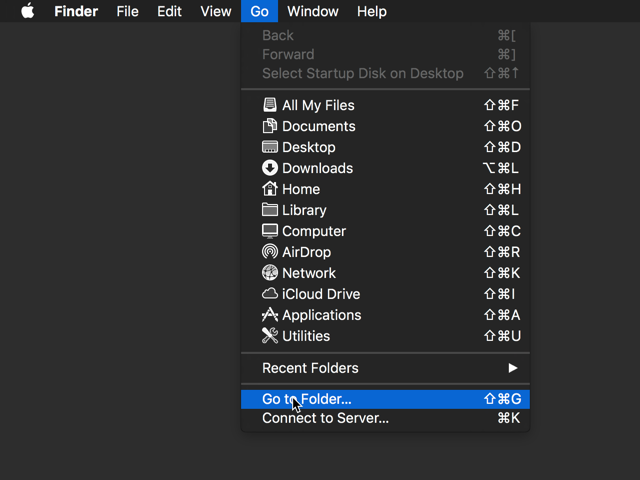Image resolution: width=640 pixels, height=480 pixels.
Task: Click the Library folder icon
Action: point(269,210)
